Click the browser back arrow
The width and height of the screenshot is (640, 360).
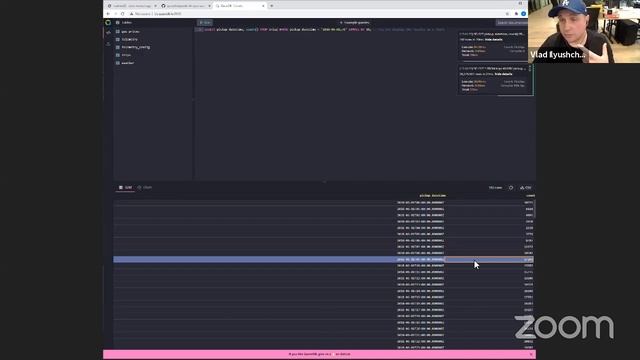pyautogui.click(x=108, y=14)
